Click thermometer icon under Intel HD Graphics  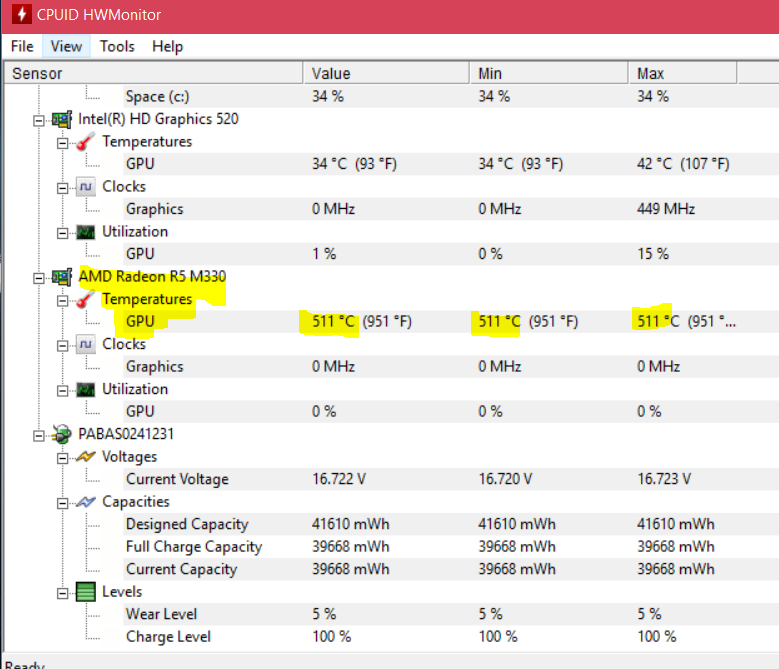pyautogui.click(x=85, y=142)
